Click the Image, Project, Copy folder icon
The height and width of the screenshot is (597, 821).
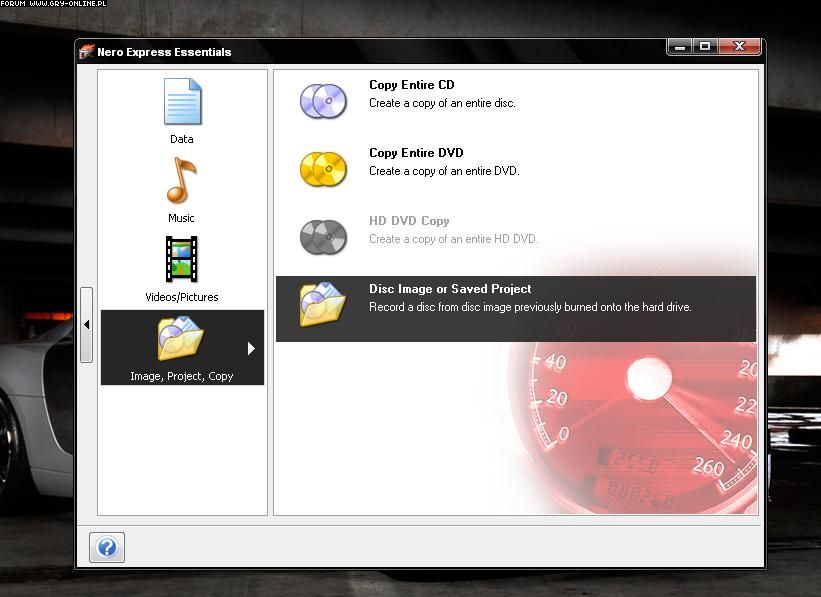(181, 338)
